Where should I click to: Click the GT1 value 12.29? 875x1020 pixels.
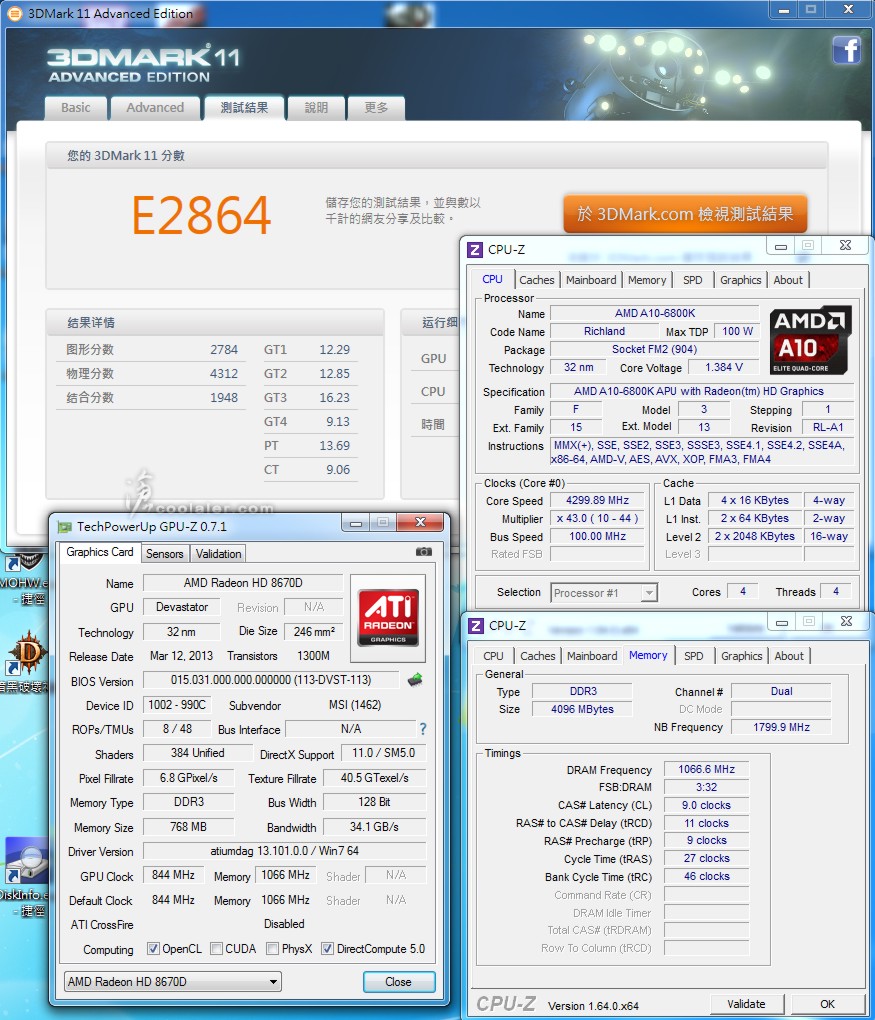coord(334,349)
